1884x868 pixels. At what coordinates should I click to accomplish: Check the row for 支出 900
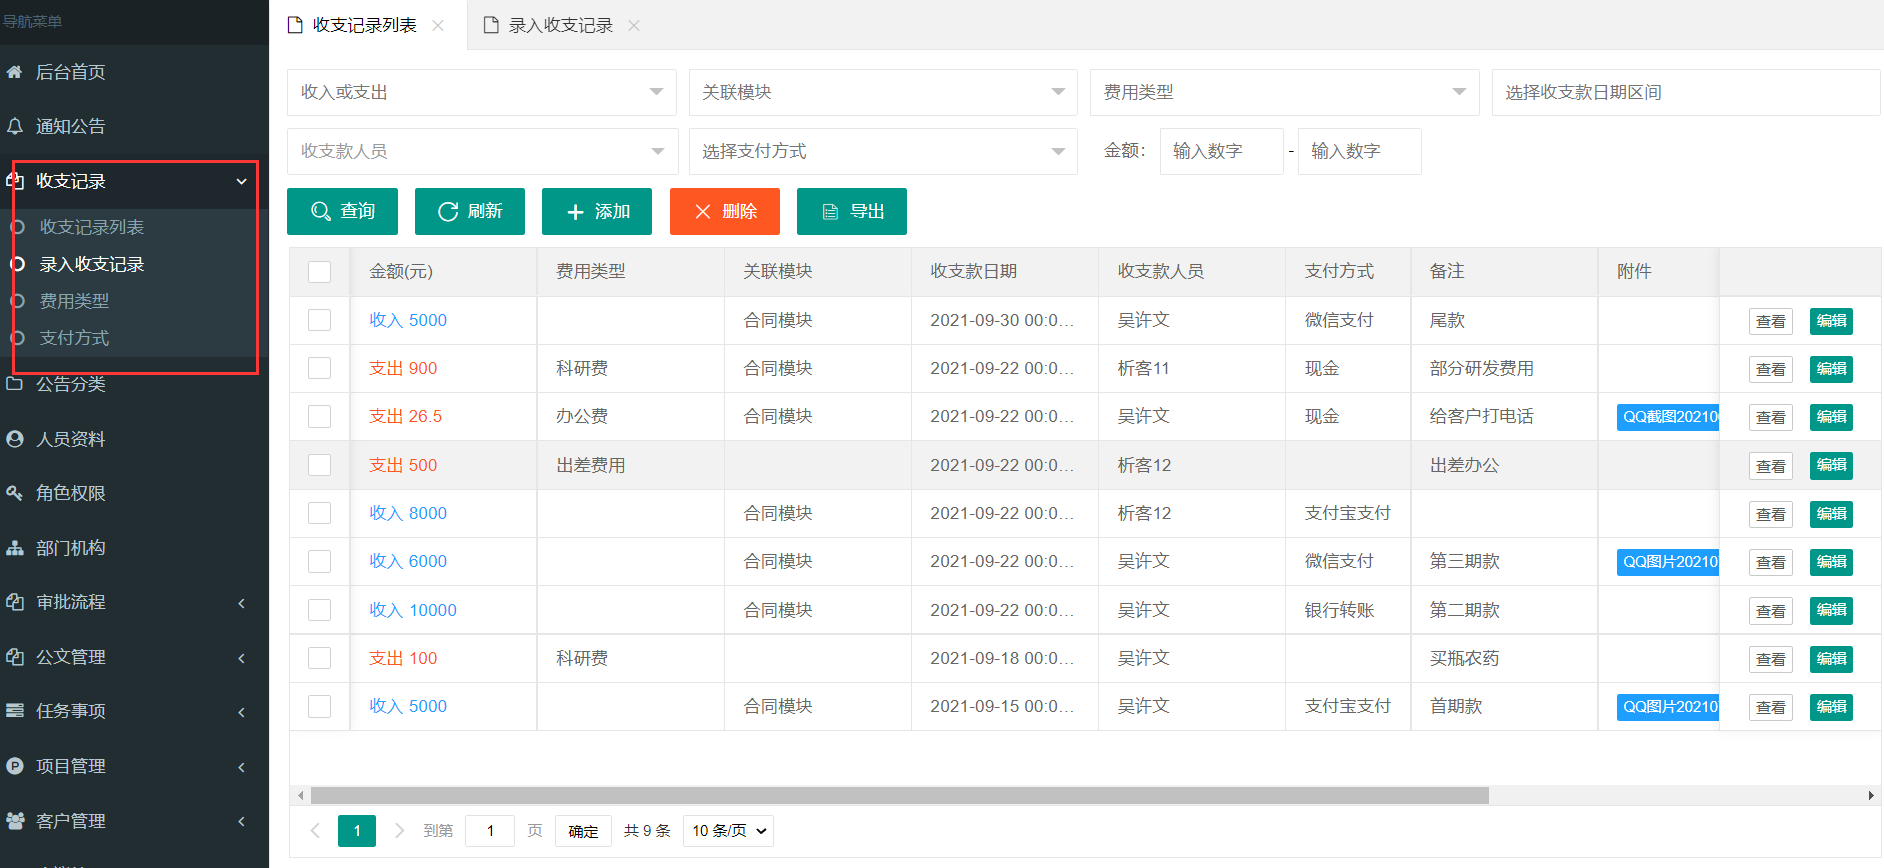tap(319, 368)
